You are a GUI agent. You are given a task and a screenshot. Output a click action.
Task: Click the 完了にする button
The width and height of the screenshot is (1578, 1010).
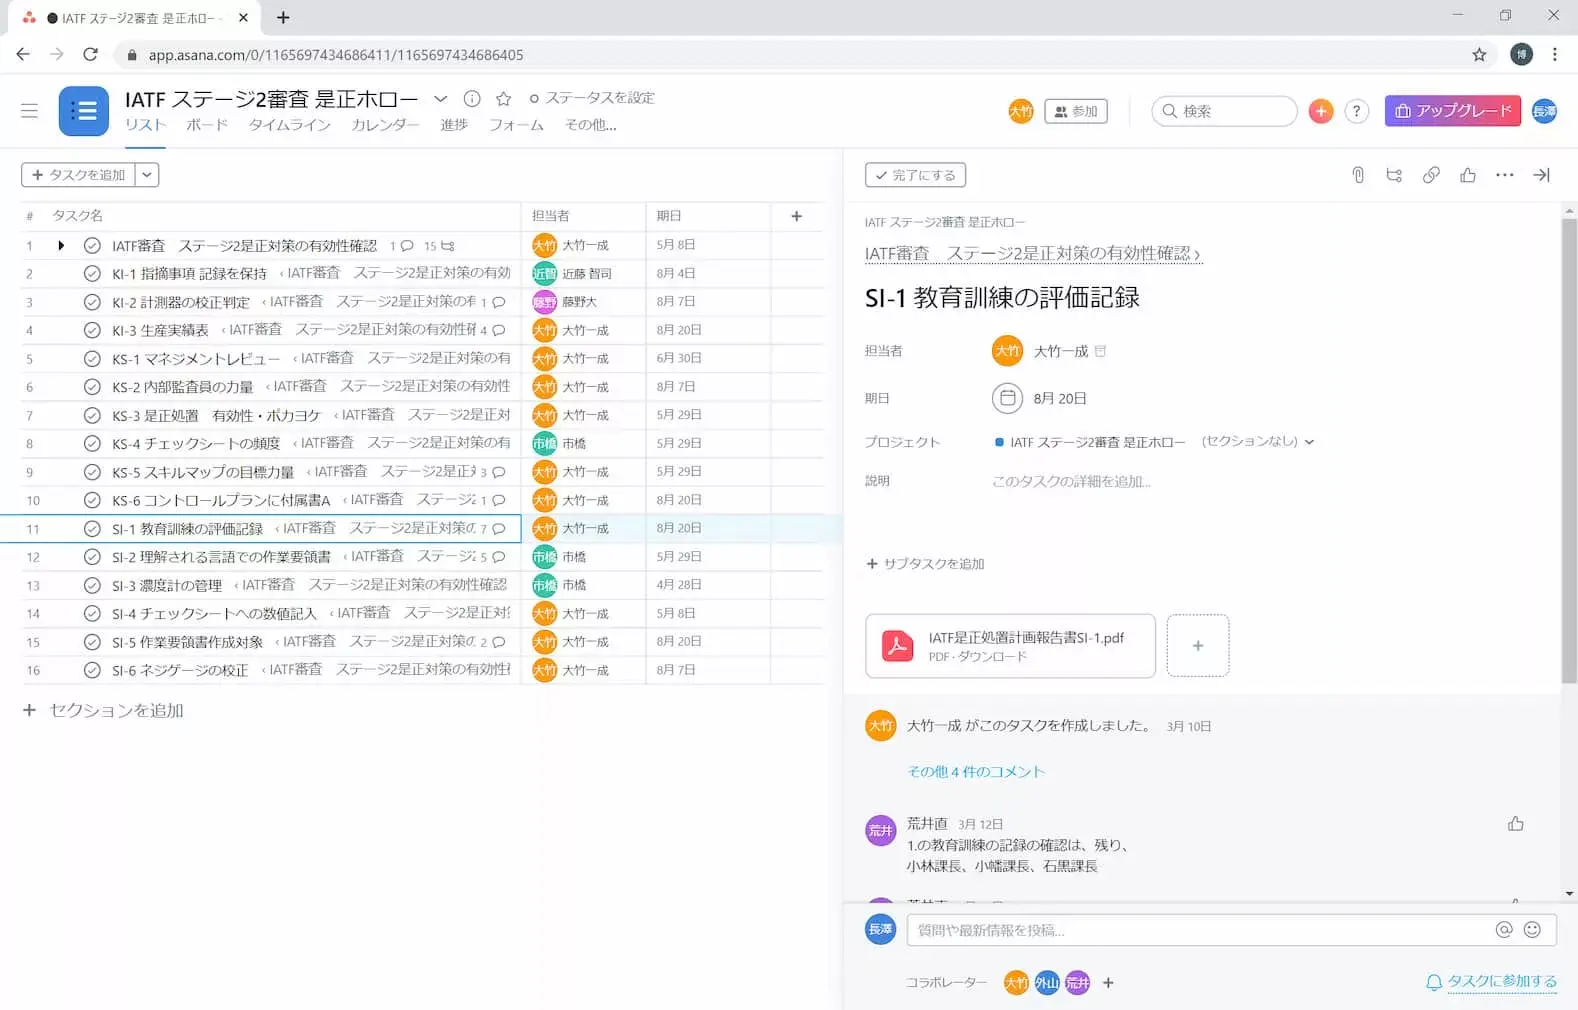pyautogui.click(x=915, y=175)
